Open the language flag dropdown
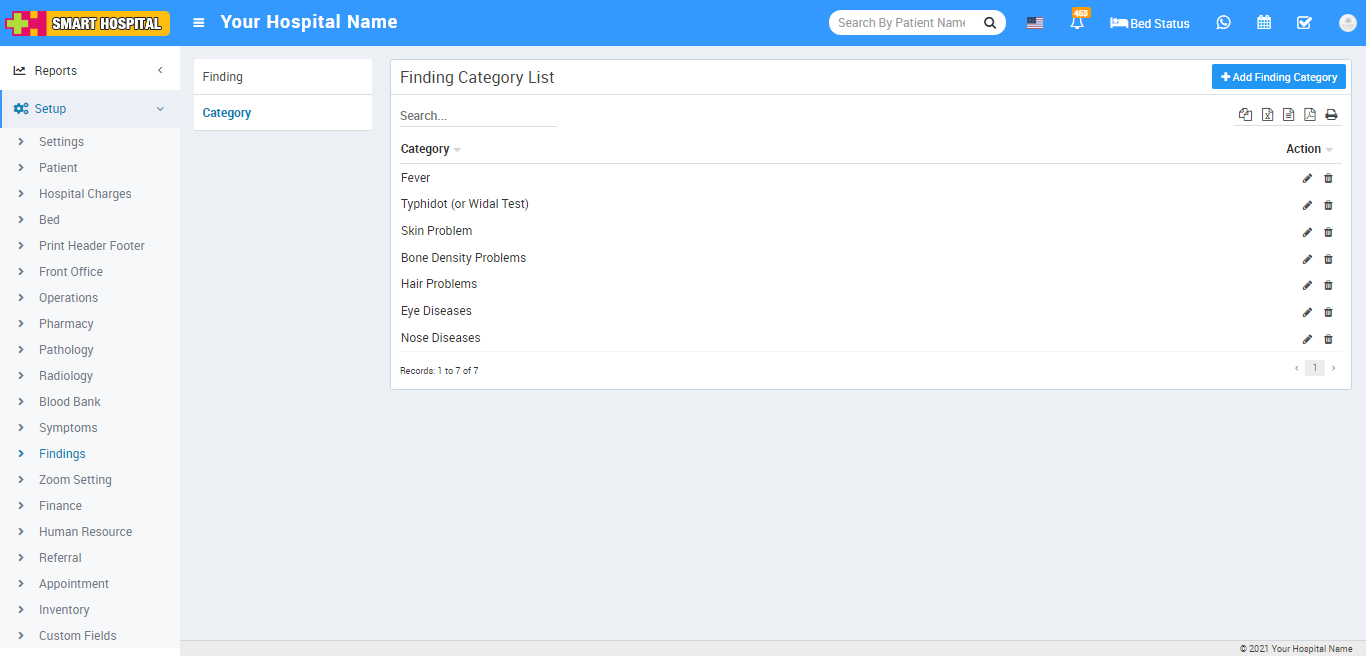The image size is (1366, 657). [1035, 23]
